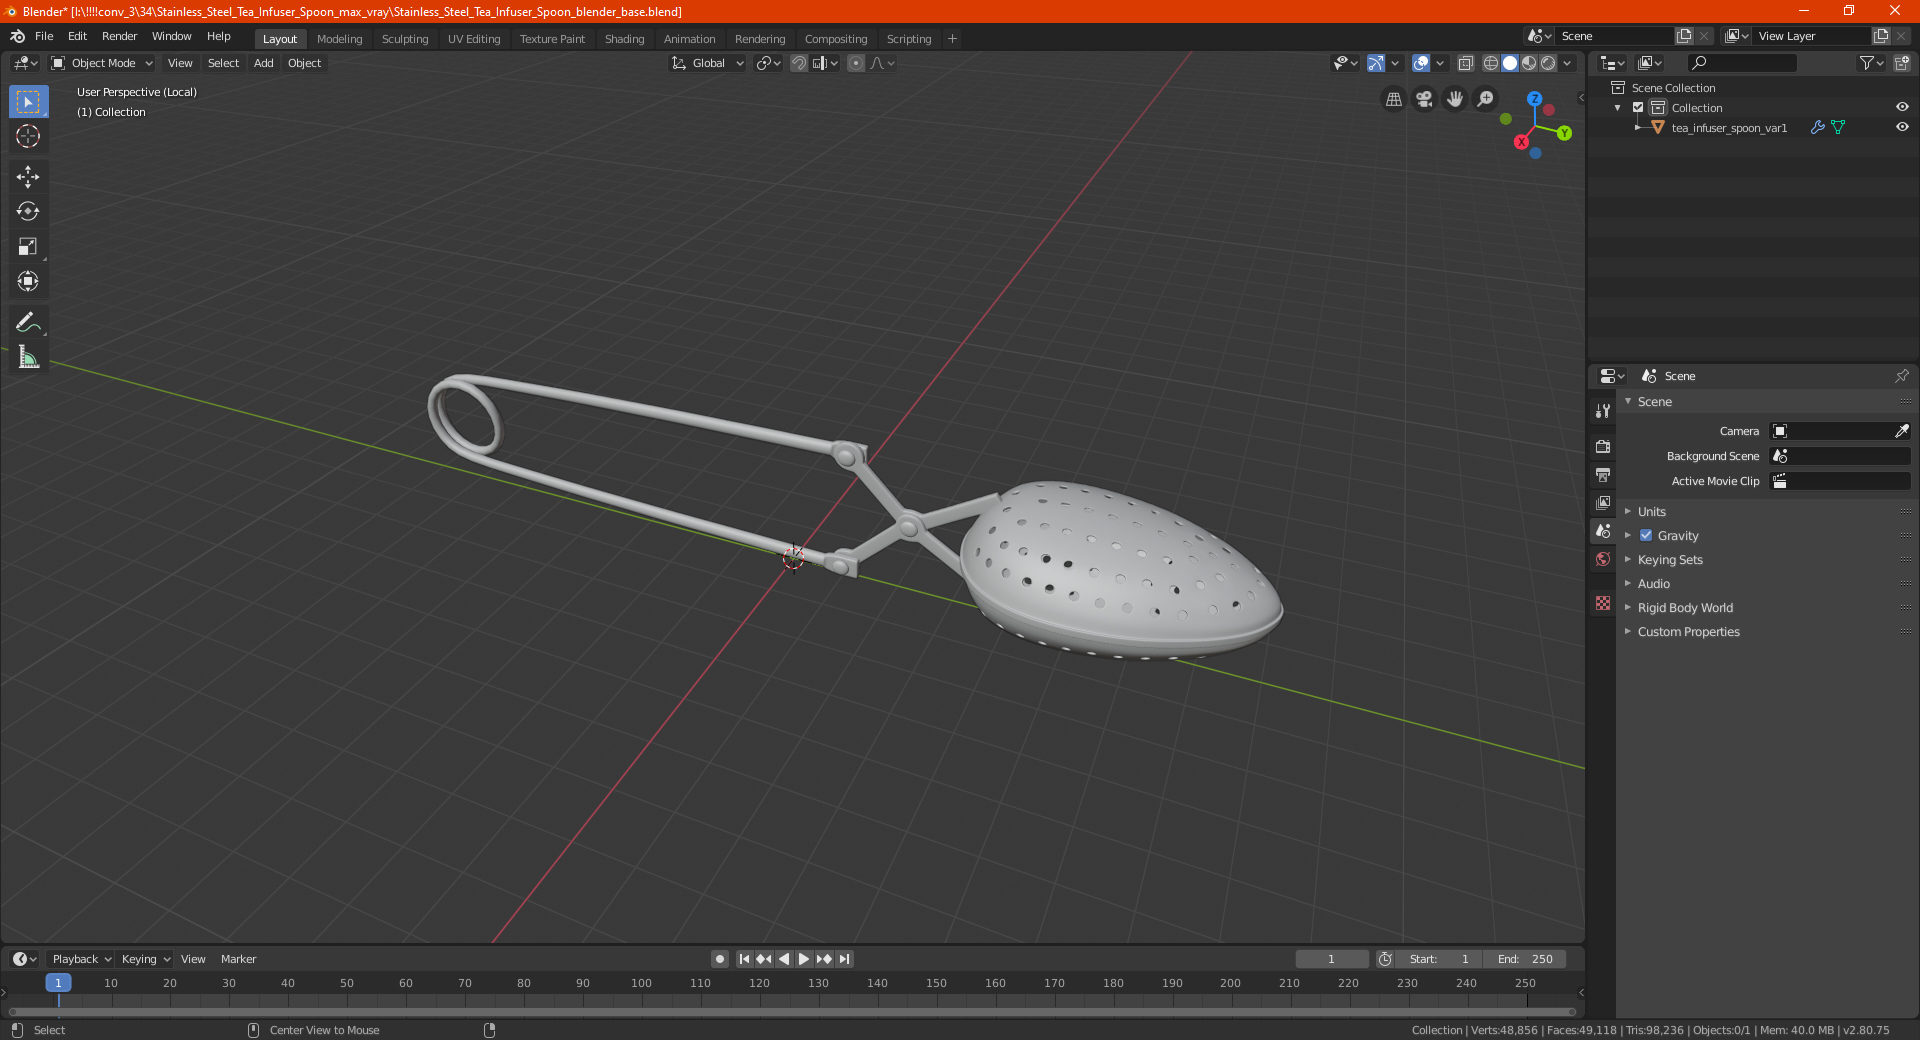Select the Rotate tool
1920x1040 pixels.
pos(28,212)
